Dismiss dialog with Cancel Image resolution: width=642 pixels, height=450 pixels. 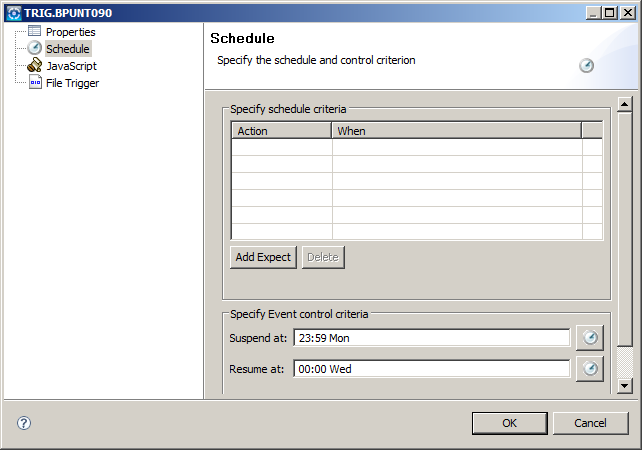[590, 423]
